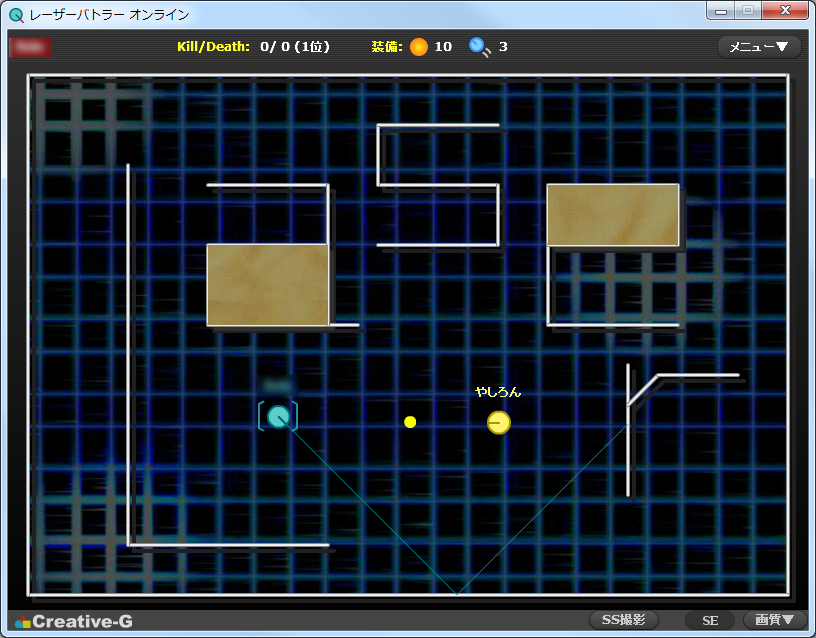Close the レーザーバトラー window

[x=785, y=11]
